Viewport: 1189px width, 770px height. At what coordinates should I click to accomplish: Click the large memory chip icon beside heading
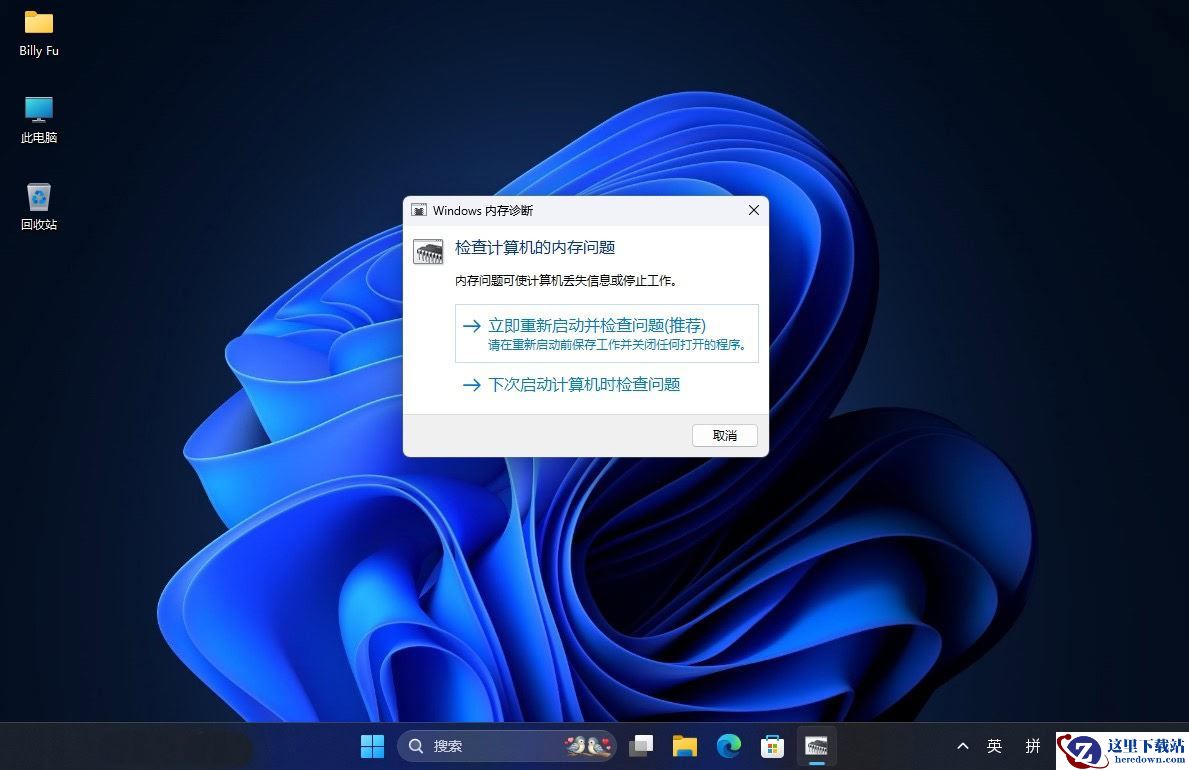point(428,251)
